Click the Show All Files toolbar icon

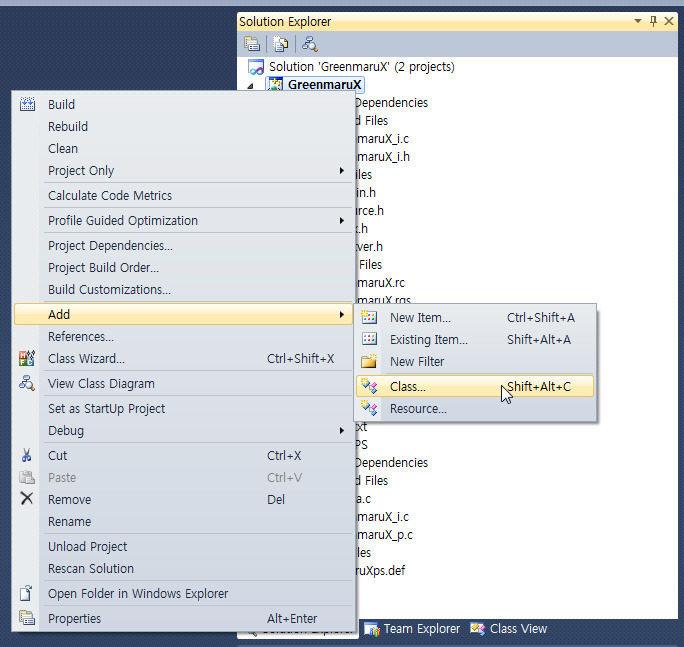[280, 44]
